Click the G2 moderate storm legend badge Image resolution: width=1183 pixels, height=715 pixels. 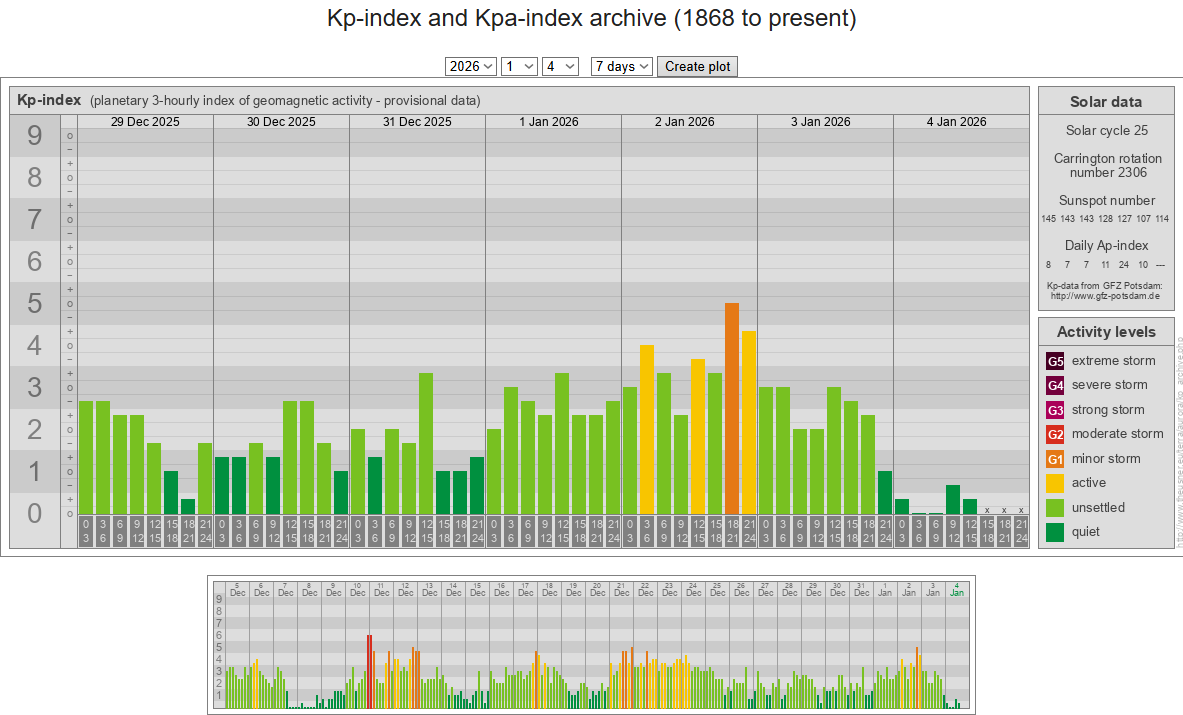(x=1055, y=434)
